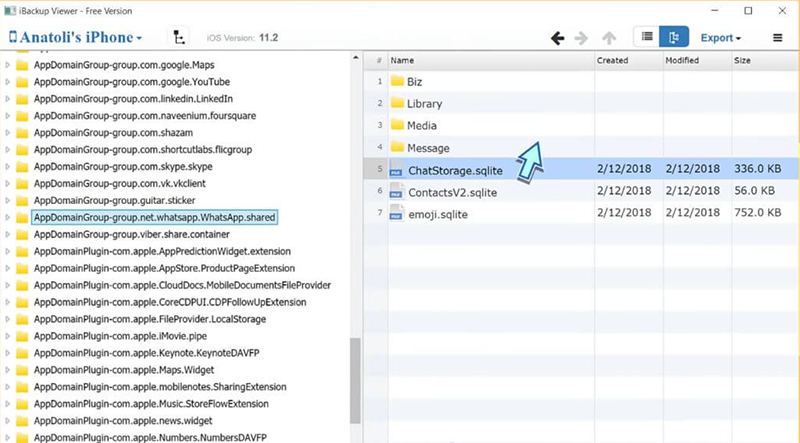800x443 pixels.
Task: Click the scroll-up arrow of tree pane
Action: (x=356, y=58)
